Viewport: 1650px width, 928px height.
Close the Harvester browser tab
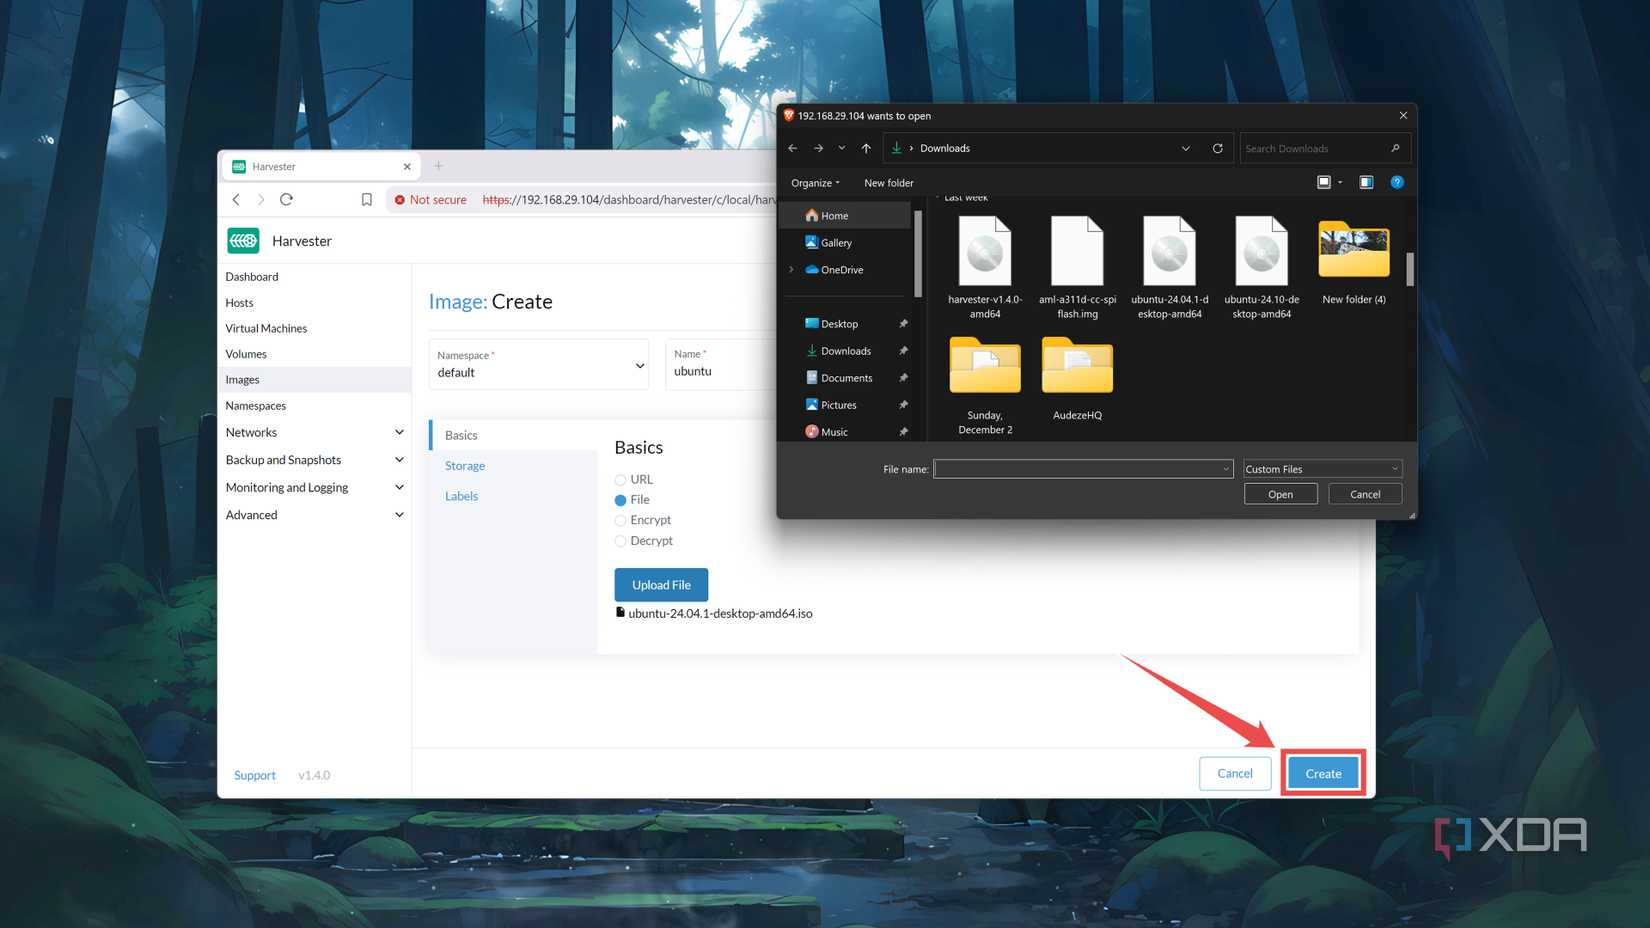(x=407, y=167)
